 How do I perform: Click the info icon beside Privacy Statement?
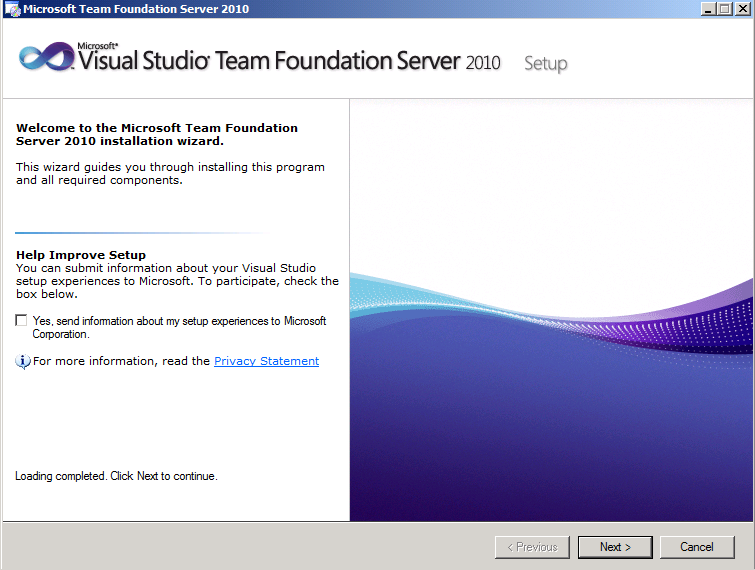[x=23, y=361]
